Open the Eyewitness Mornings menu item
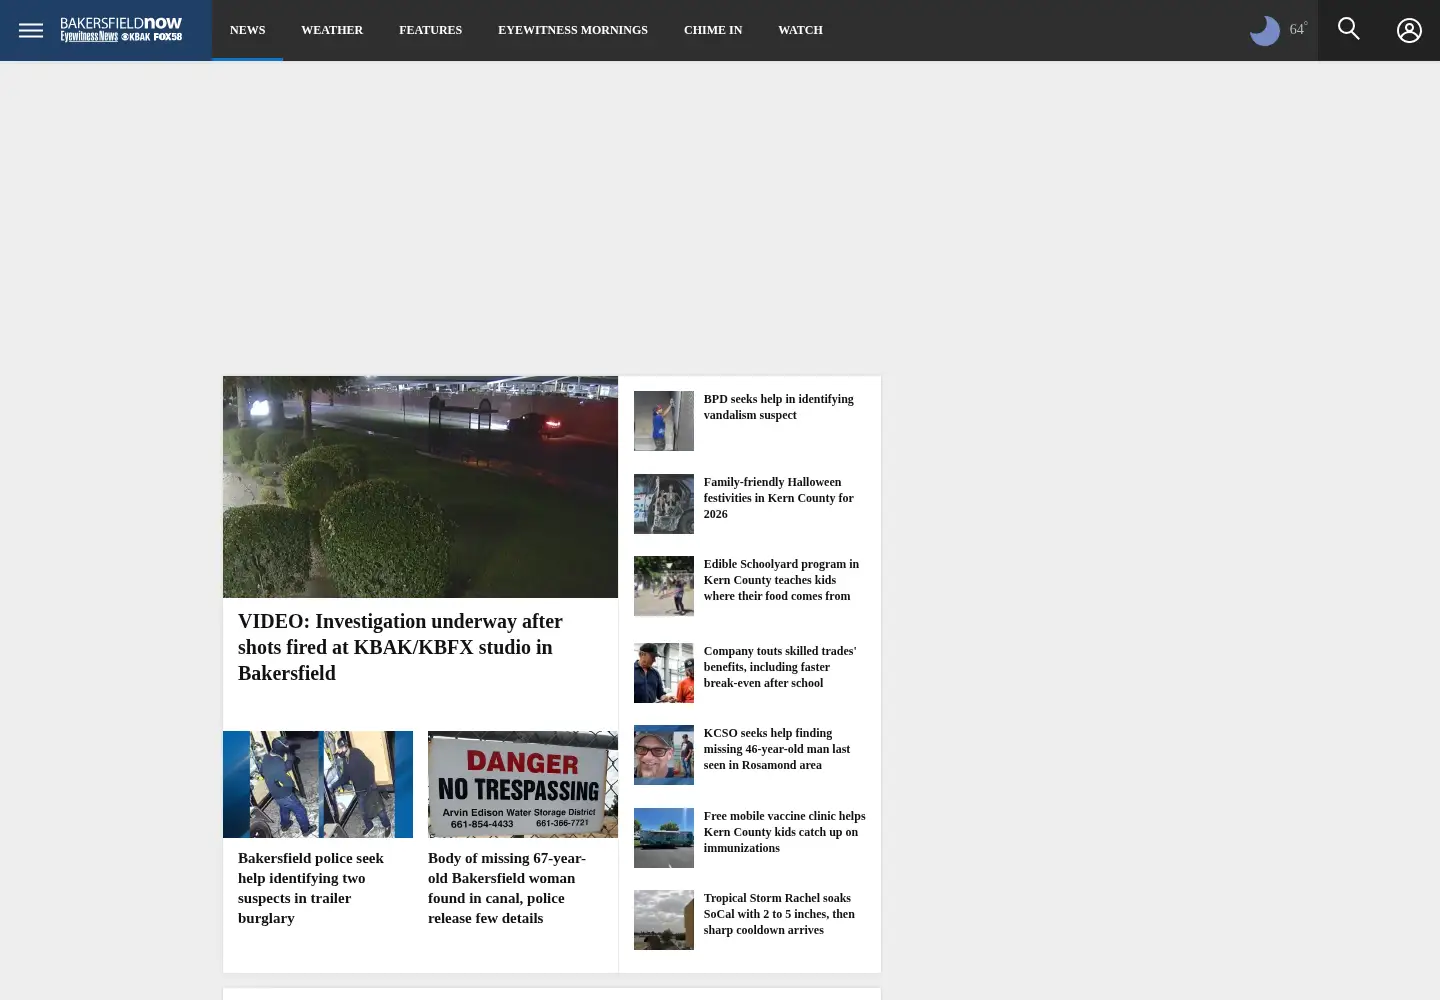The height and width of the screenshot is (1000, 1440). click(573, 30)
